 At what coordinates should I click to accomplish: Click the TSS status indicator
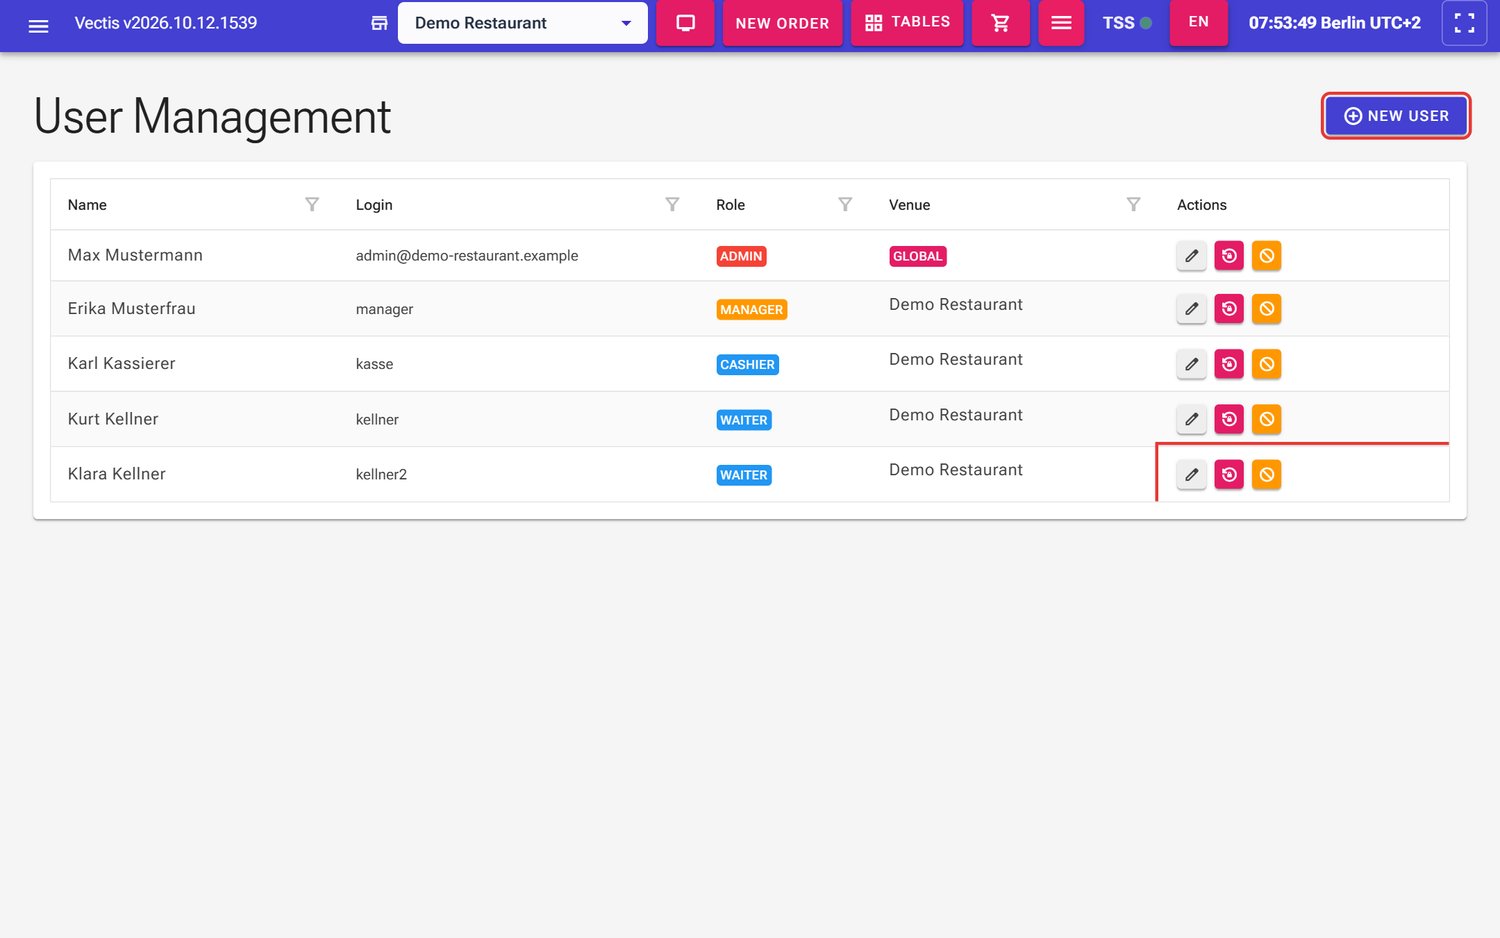pos(1127,23)
